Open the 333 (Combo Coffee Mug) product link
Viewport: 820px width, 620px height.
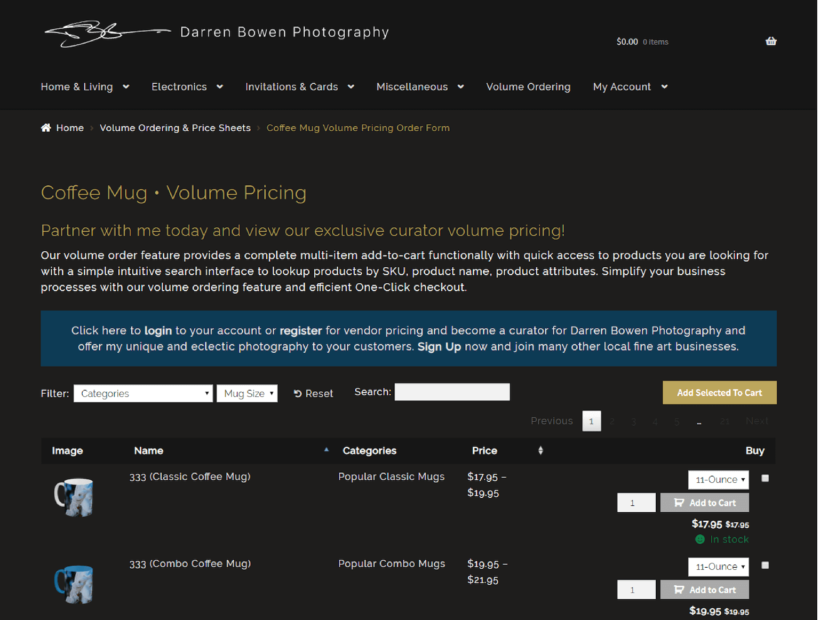[190, 564]
